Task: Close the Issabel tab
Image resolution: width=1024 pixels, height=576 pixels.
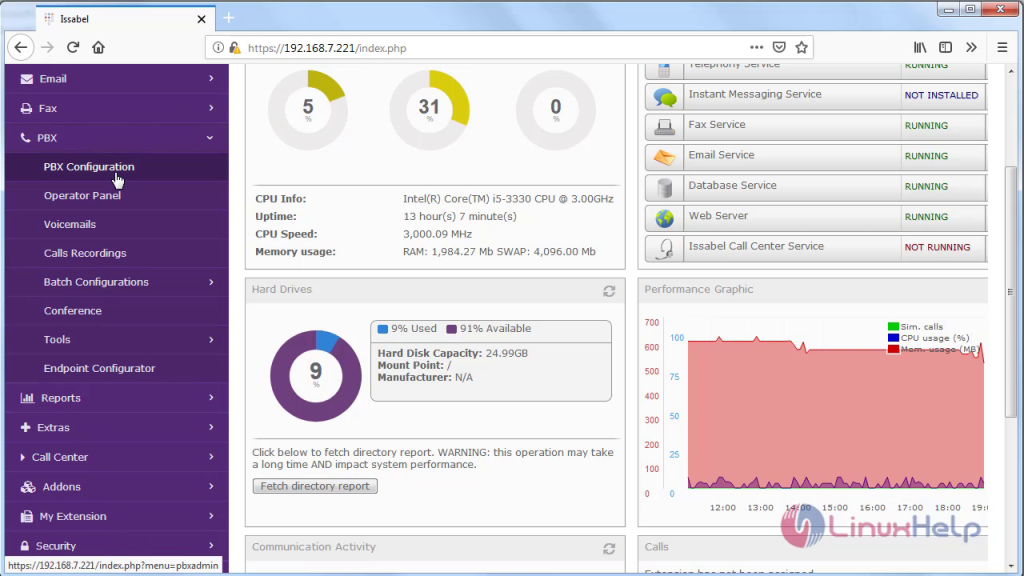Action: tap(201, 19)
